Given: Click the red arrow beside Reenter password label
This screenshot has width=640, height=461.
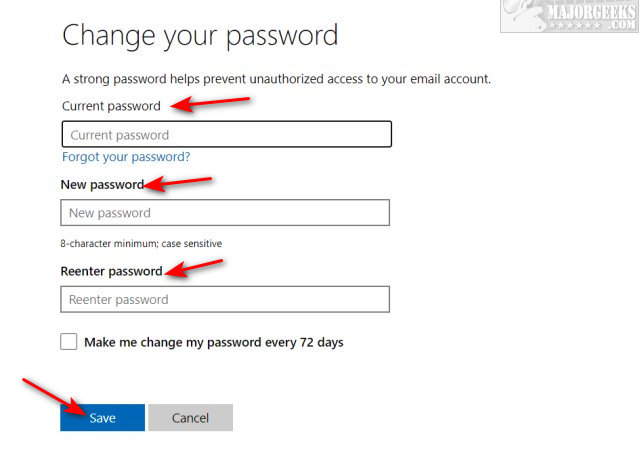Looking at the screenshot, I should (x=194, y=268).
